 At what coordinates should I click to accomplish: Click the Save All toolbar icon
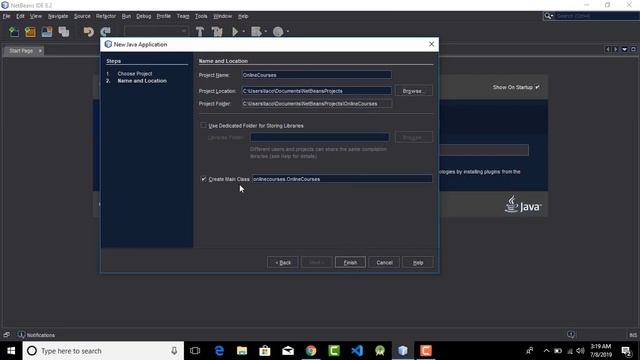pos(64,31)
